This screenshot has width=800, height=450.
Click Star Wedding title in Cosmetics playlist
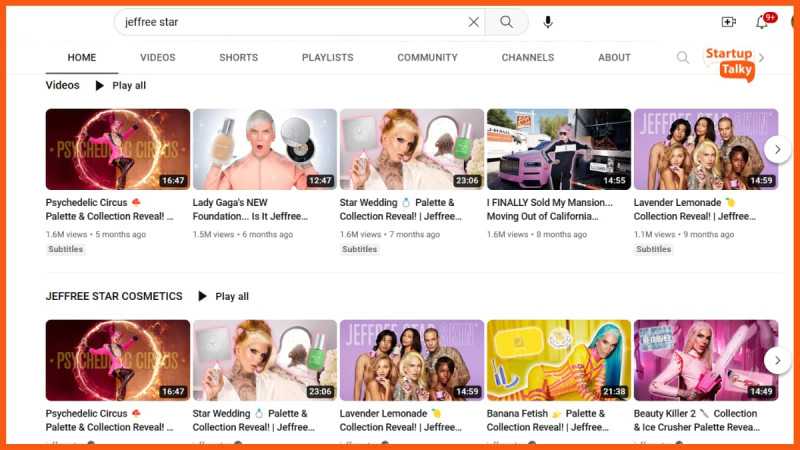[x=254, y=420]
